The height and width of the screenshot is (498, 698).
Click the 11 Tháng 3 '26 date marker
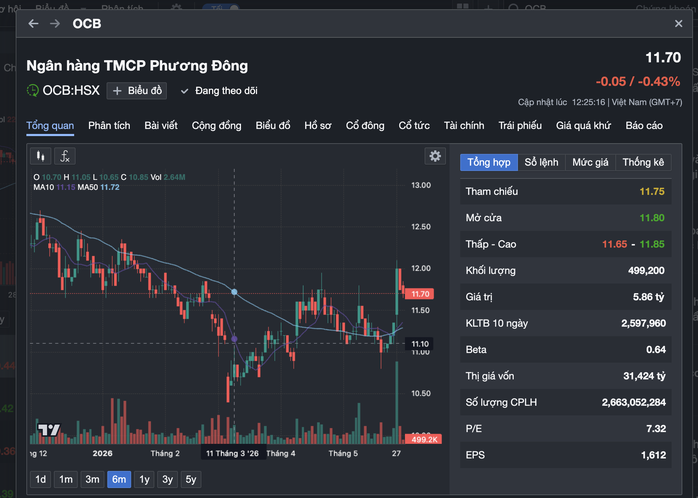point(233,453)
